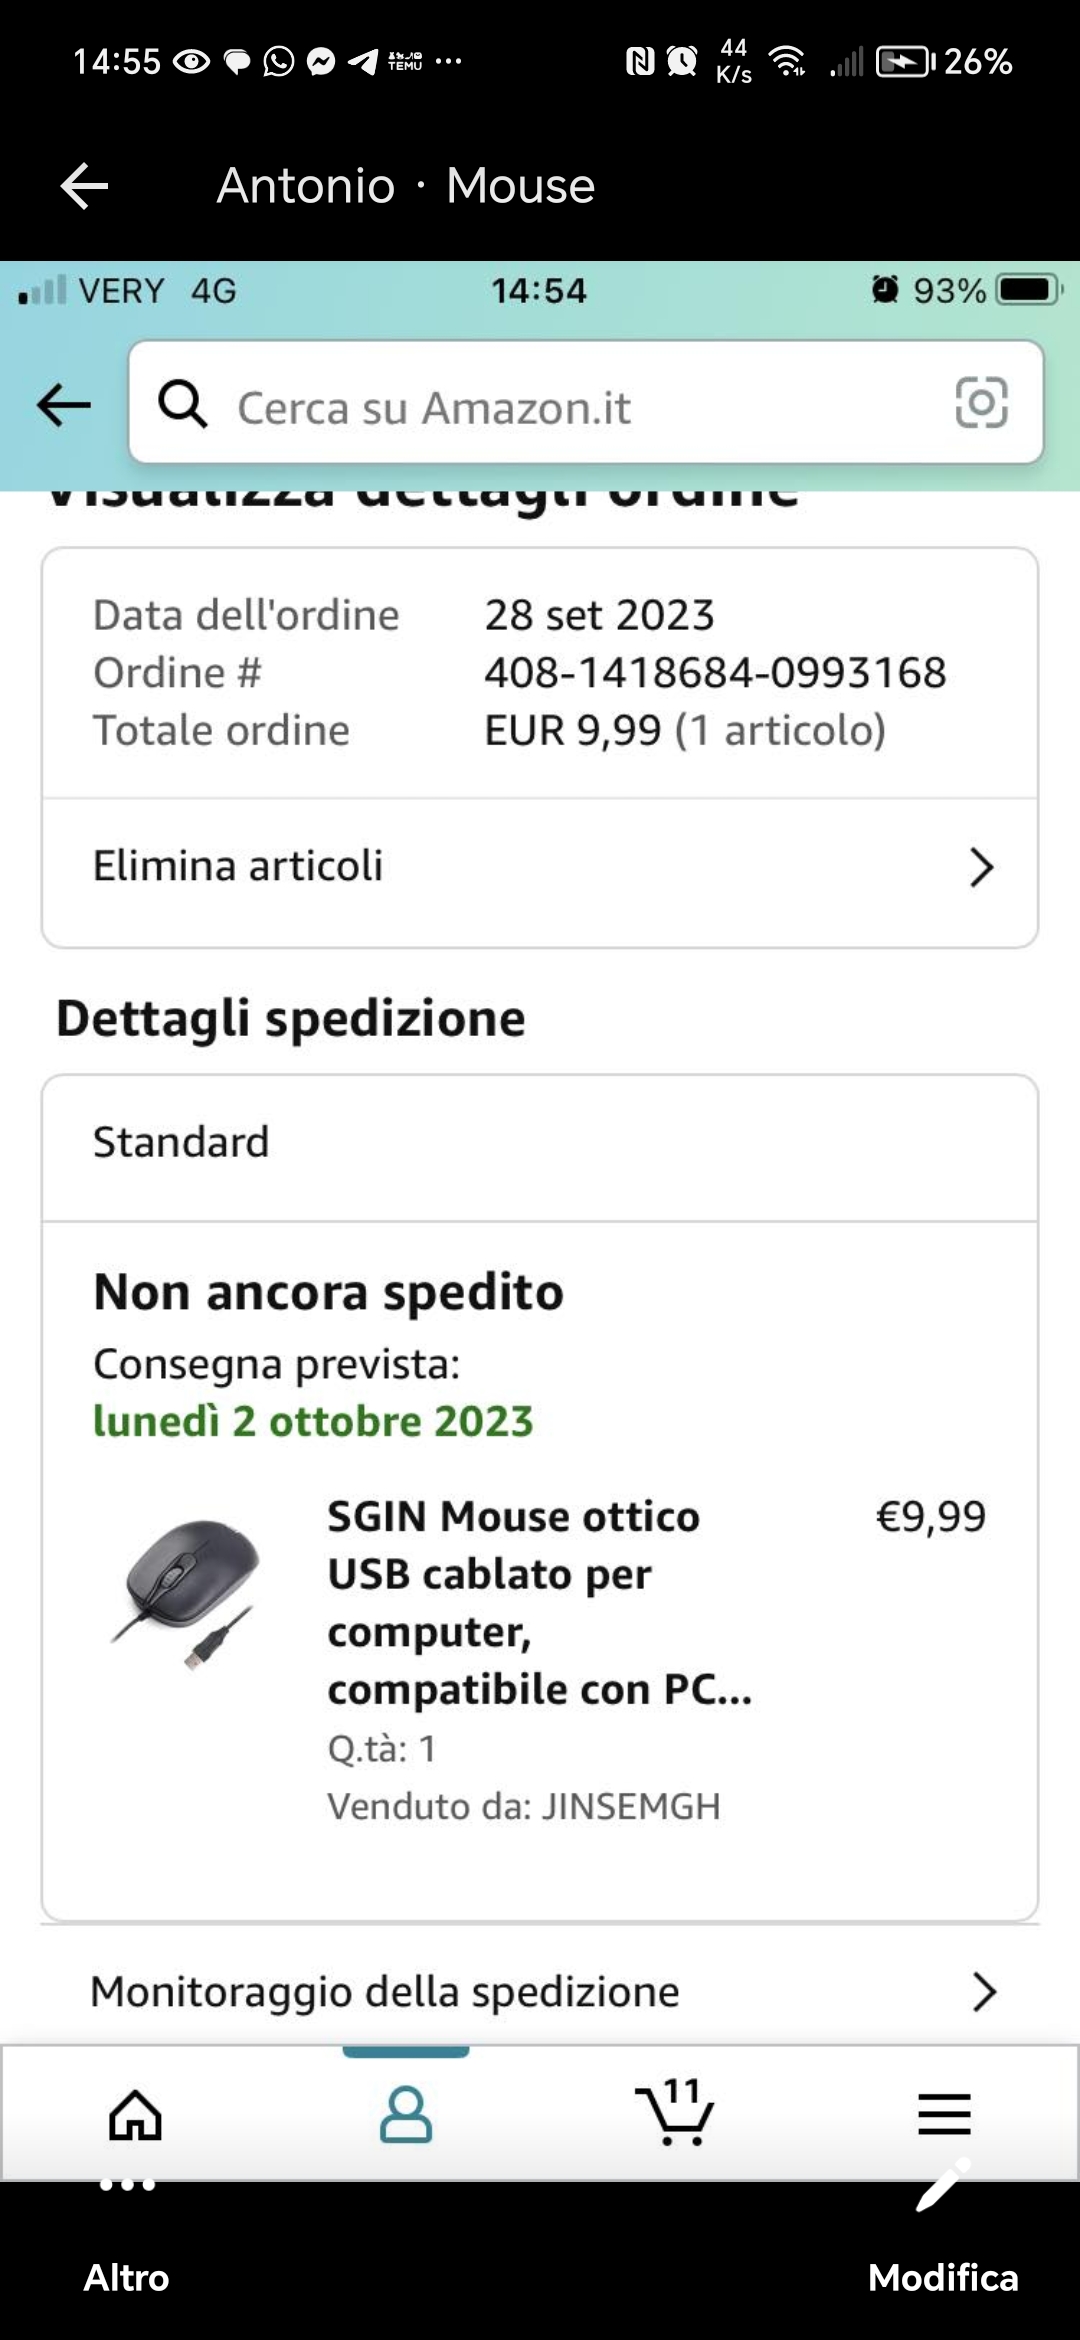Open the SGIN Mouse ottico product title
1080x2340 pixels.
click(538, 1602)
